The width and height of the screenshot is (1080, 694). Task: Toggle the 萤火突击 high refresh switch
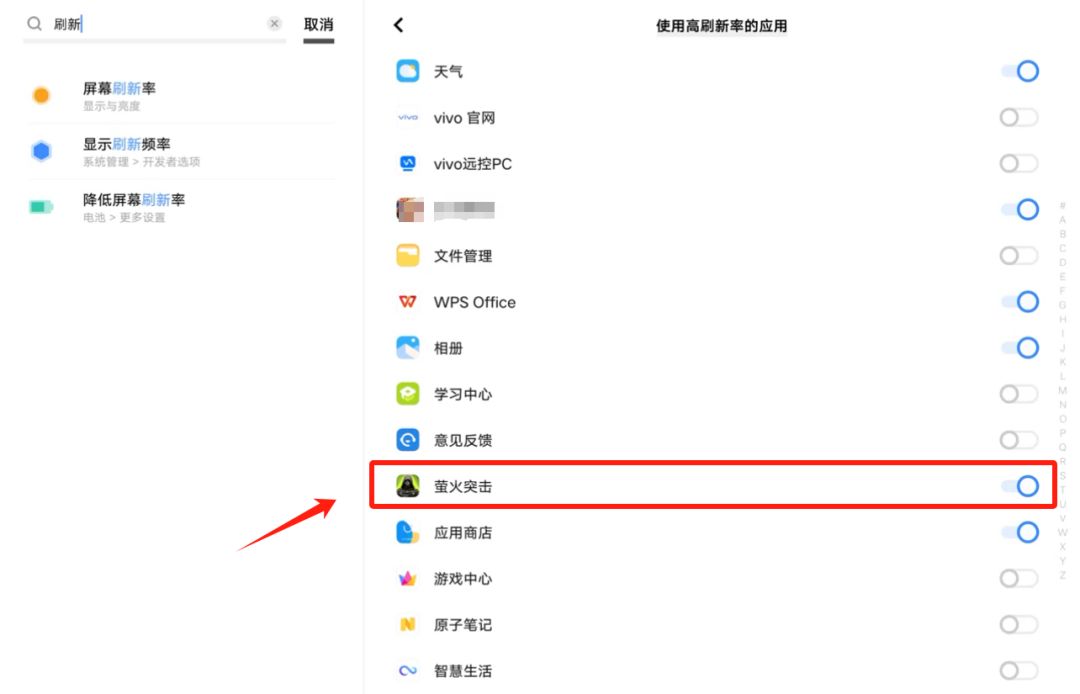(1020, 486)
